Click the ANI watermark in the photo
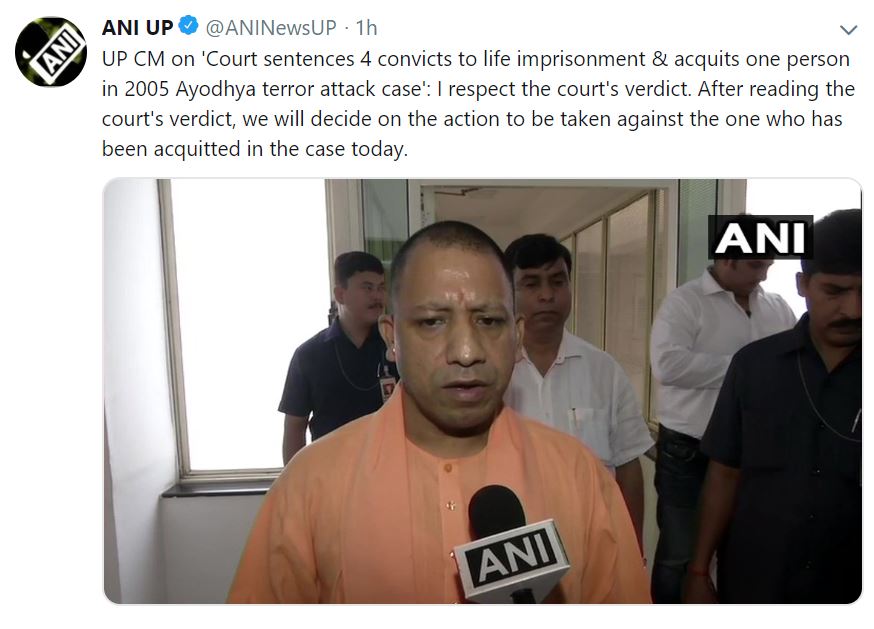This screenshot has height=629, width=874. click(x=760, y=238)
